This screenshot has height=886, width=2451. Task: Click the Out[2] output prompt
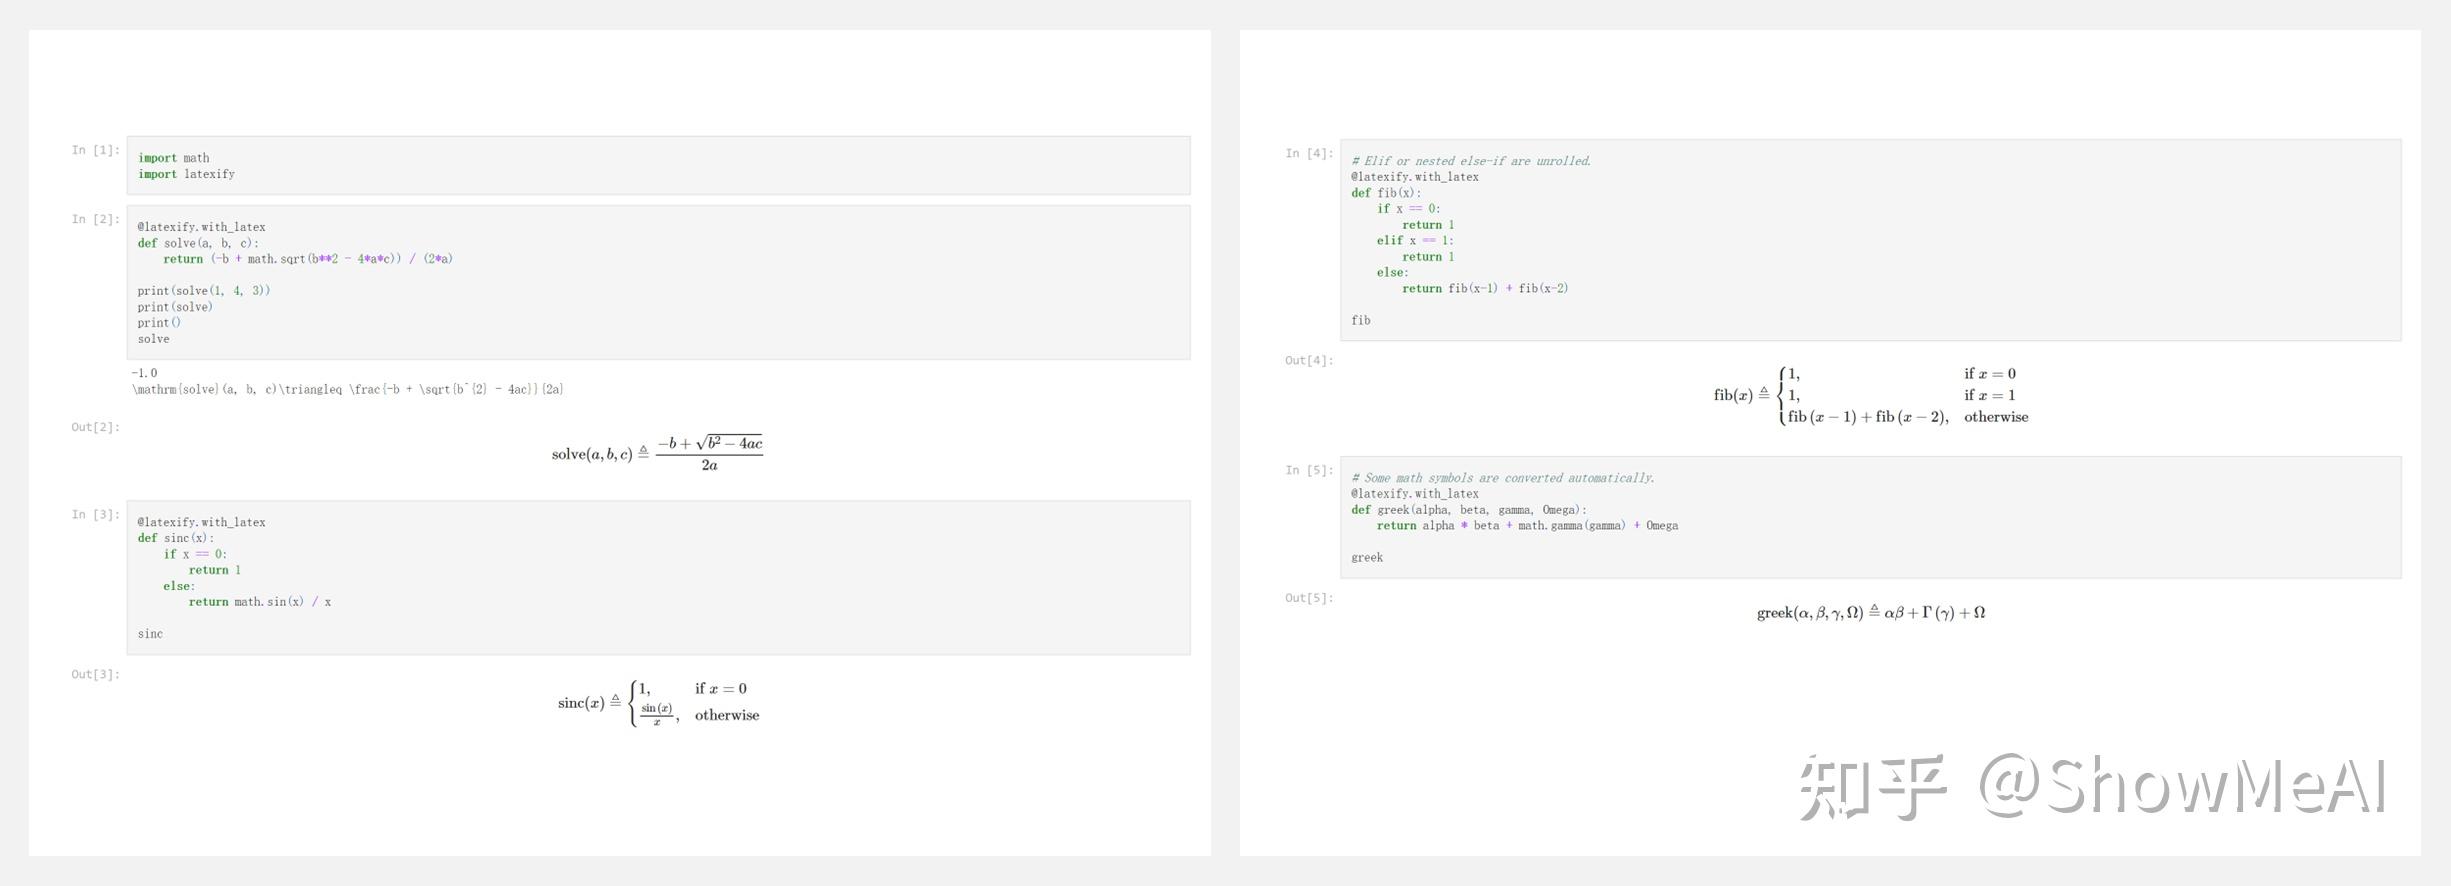[95, 427]
